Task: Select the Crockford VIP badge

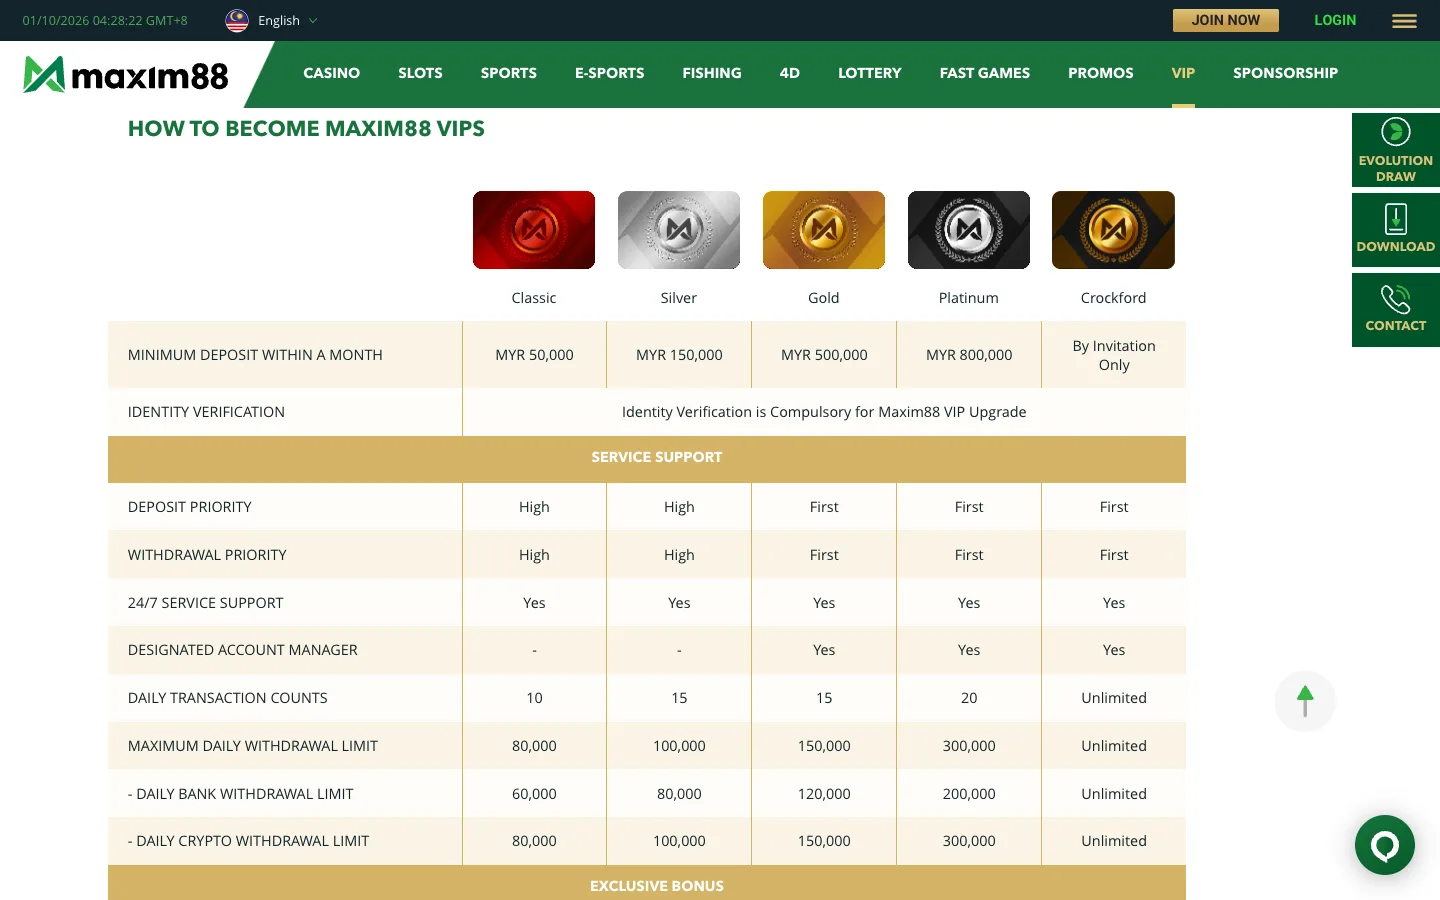Action: click(1113, 230)
